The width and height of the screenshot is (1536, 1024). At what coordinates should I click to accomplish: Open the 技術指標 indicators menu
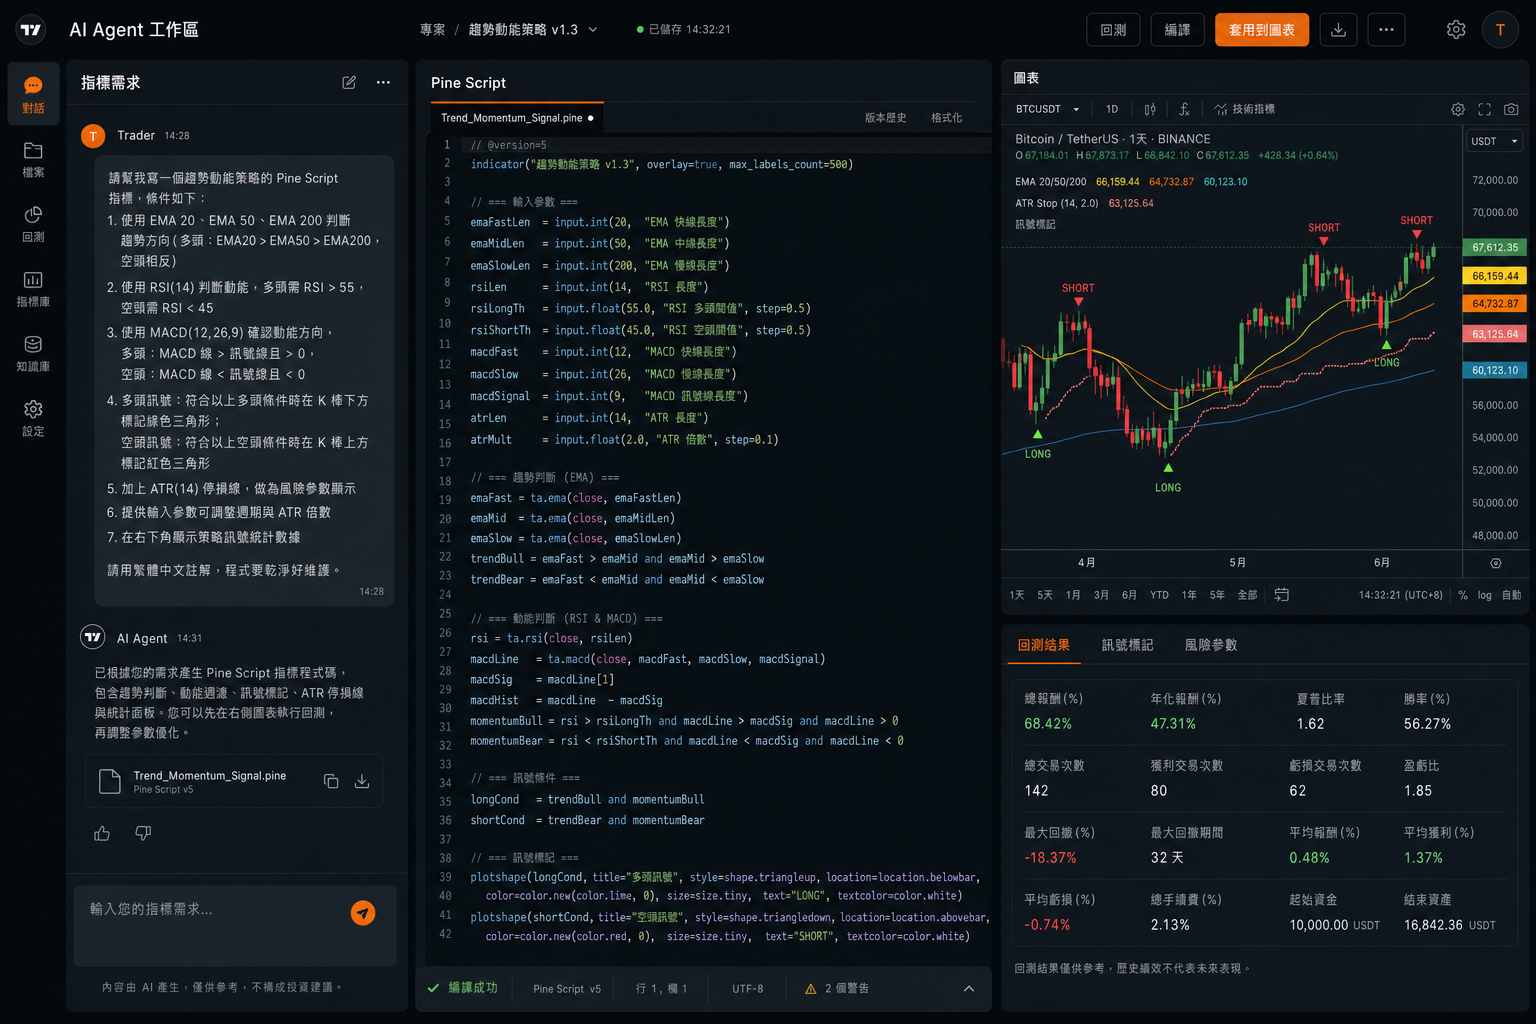[x=1244, y=109]
